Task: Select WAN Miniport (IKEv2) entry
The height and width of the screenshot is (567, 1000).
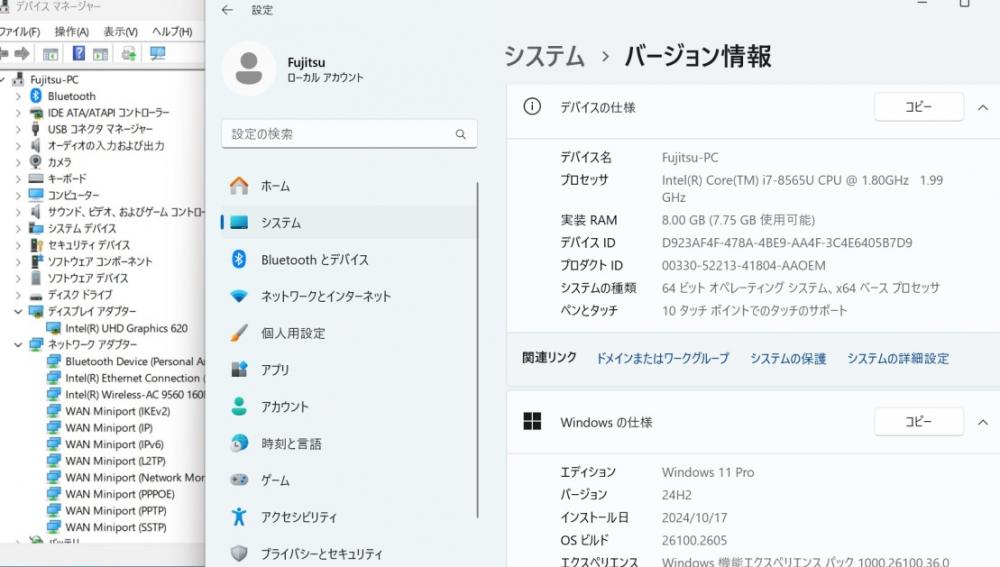Action: pos(117,411)
